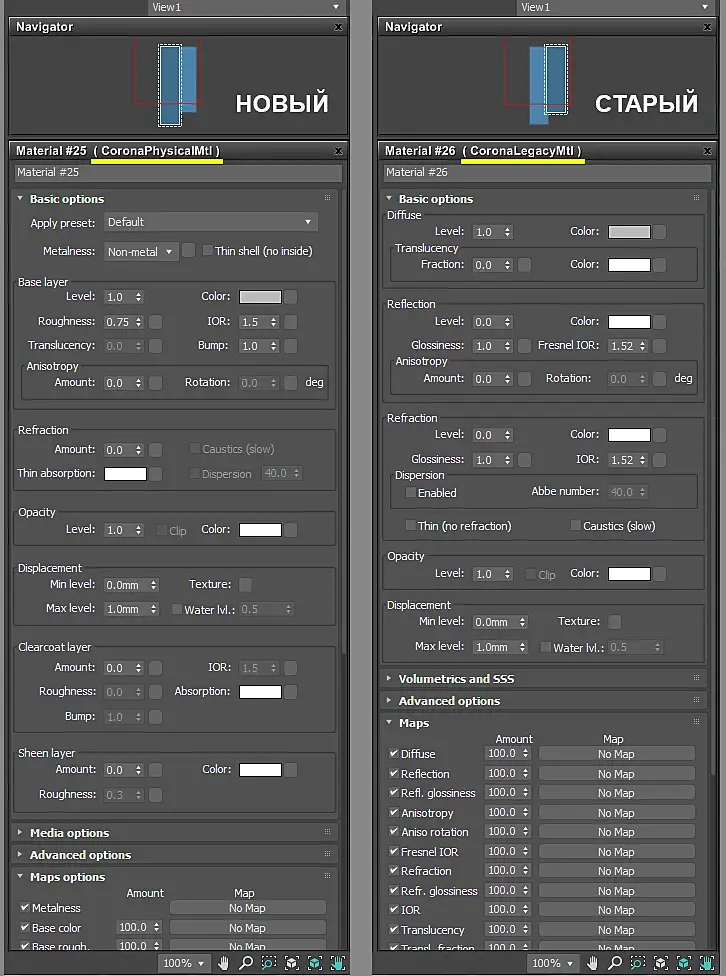Click Zoom Extents Selected icon in CoronaLegacyMtl panel toolbar
Image resolution: width=726 pixels, height=976 pixels.
684,963
